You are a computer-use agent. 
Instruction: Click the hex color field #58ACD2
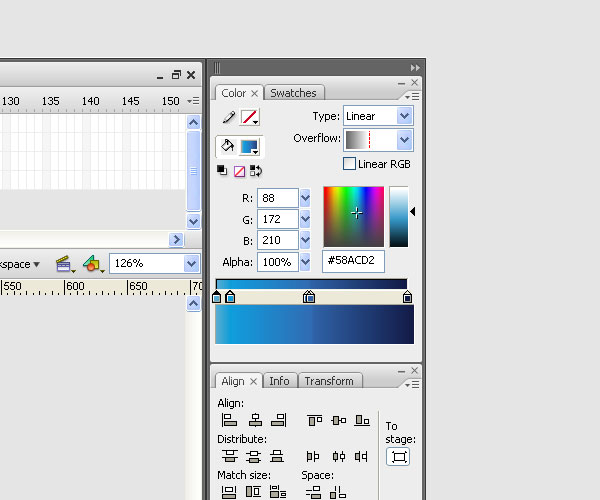pos(353,261)
